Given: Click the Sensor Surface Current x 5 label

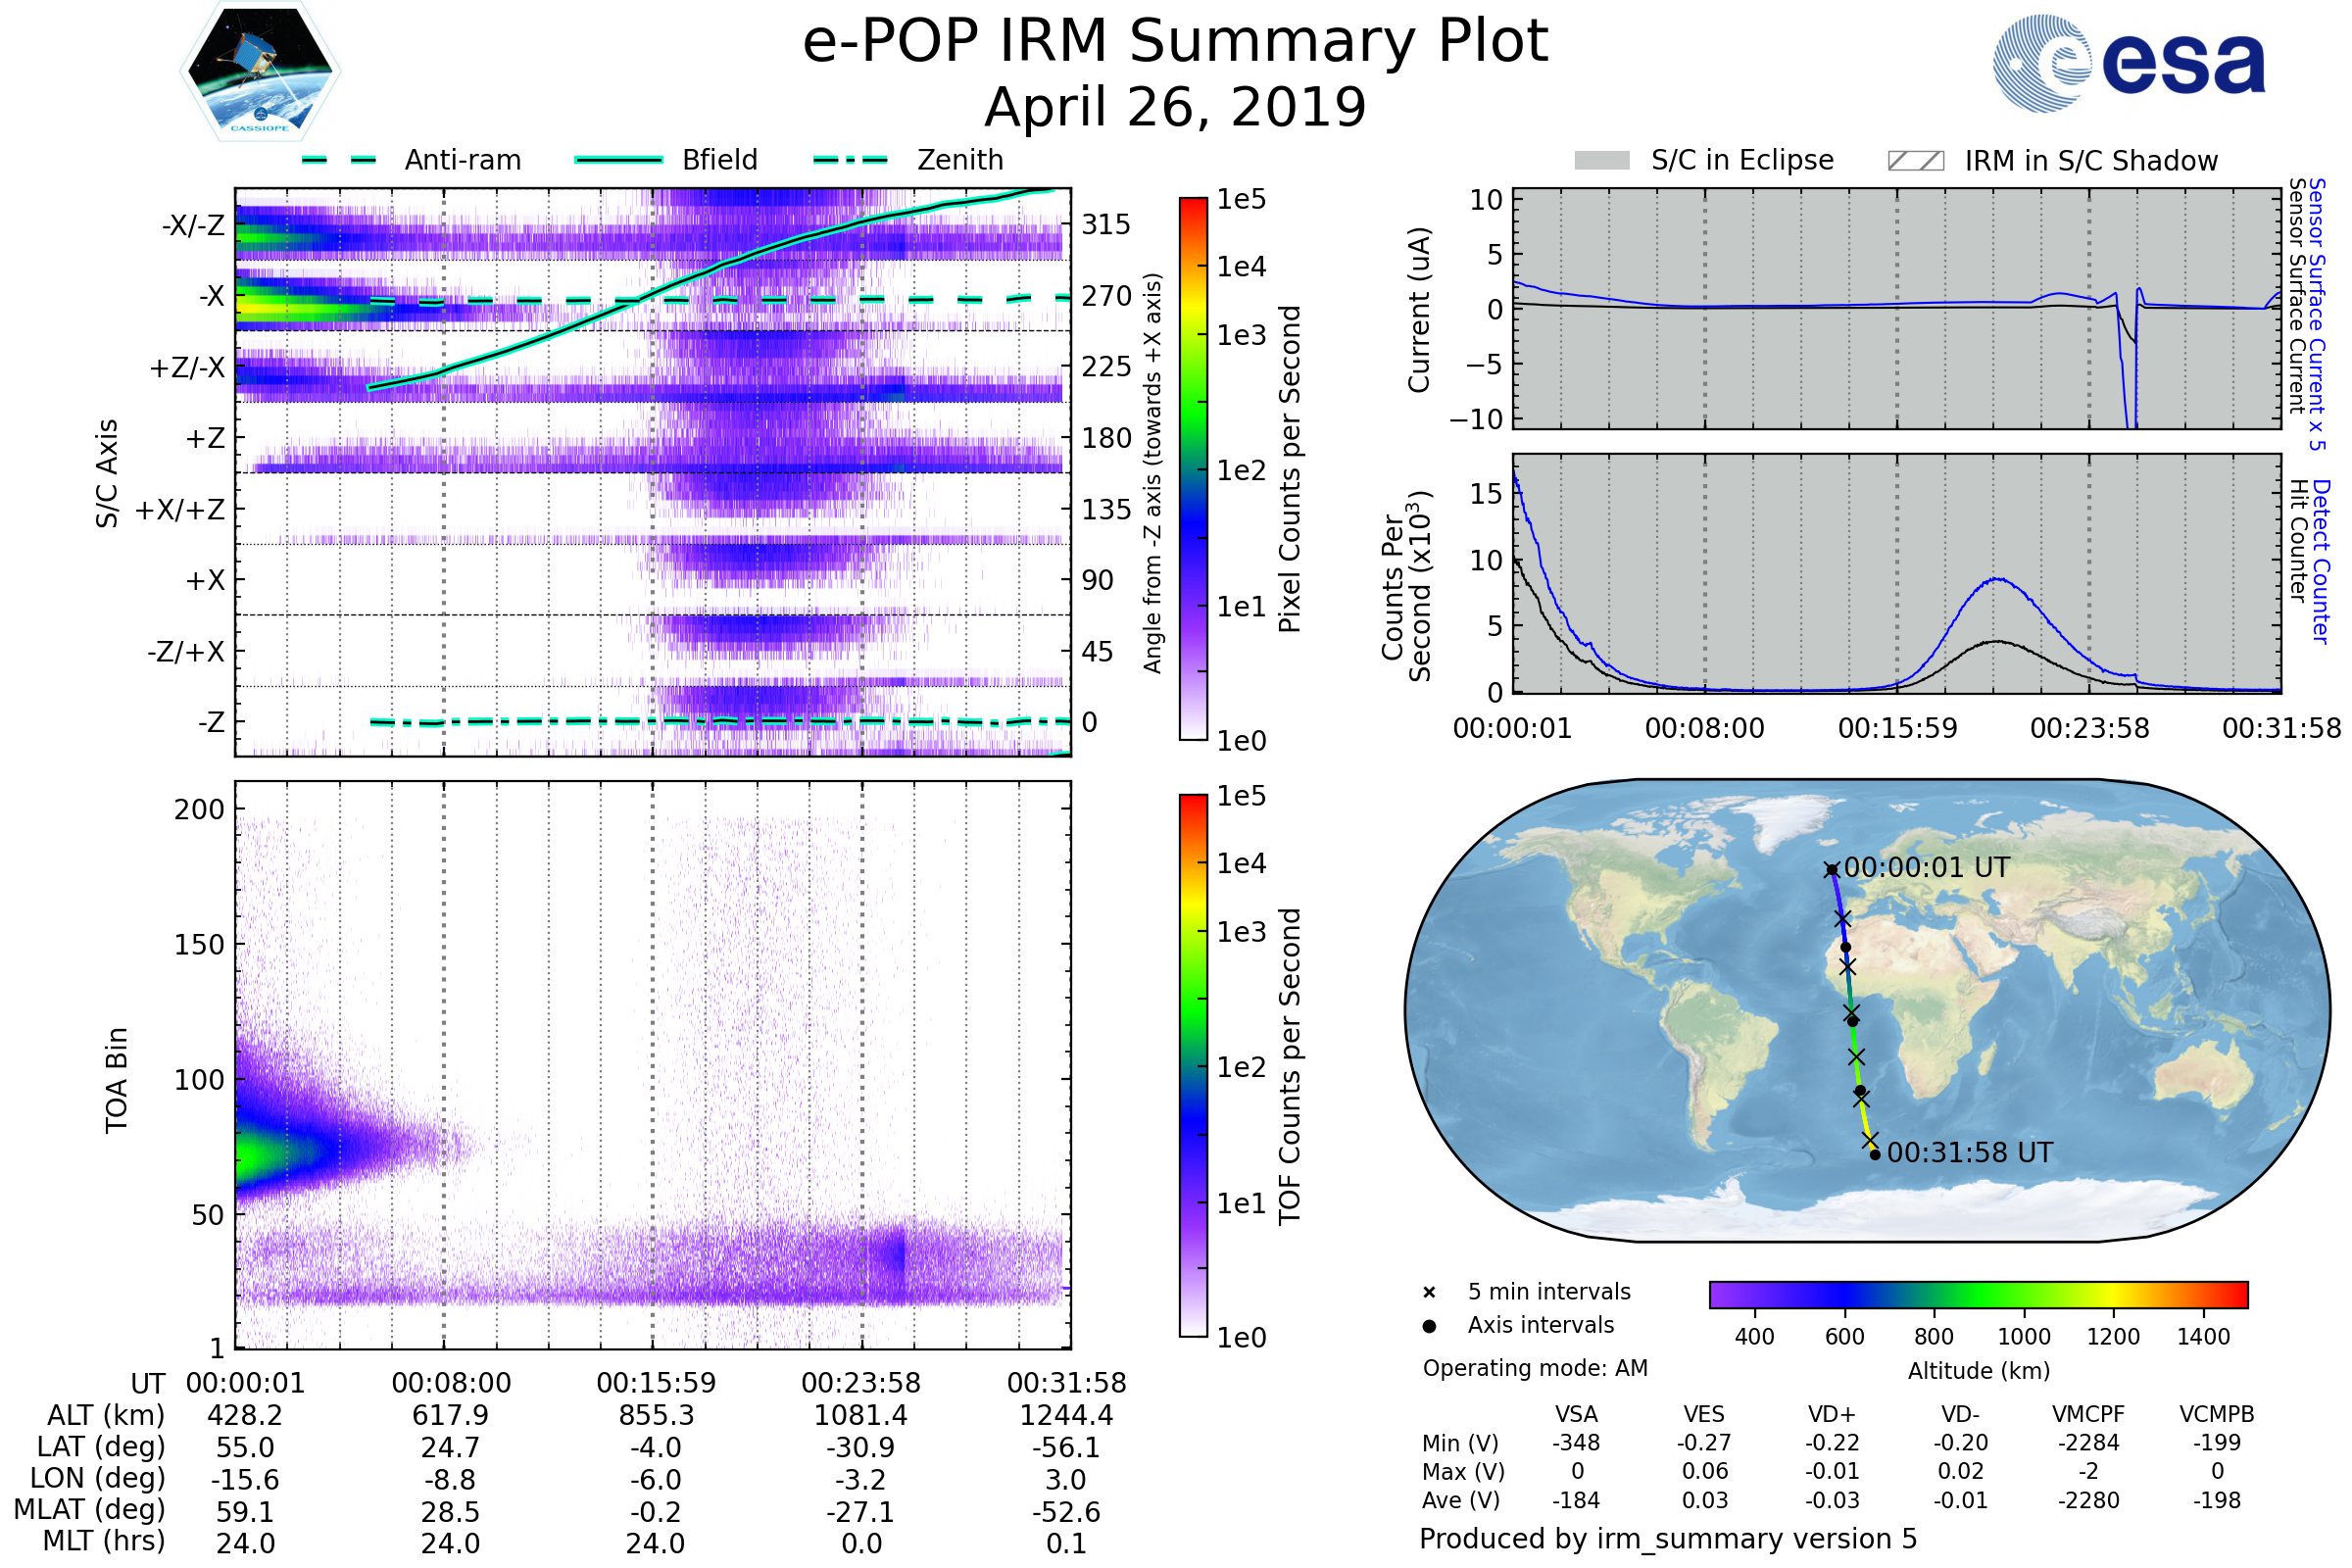Looking at the screenshot, I should [2316, 314].
